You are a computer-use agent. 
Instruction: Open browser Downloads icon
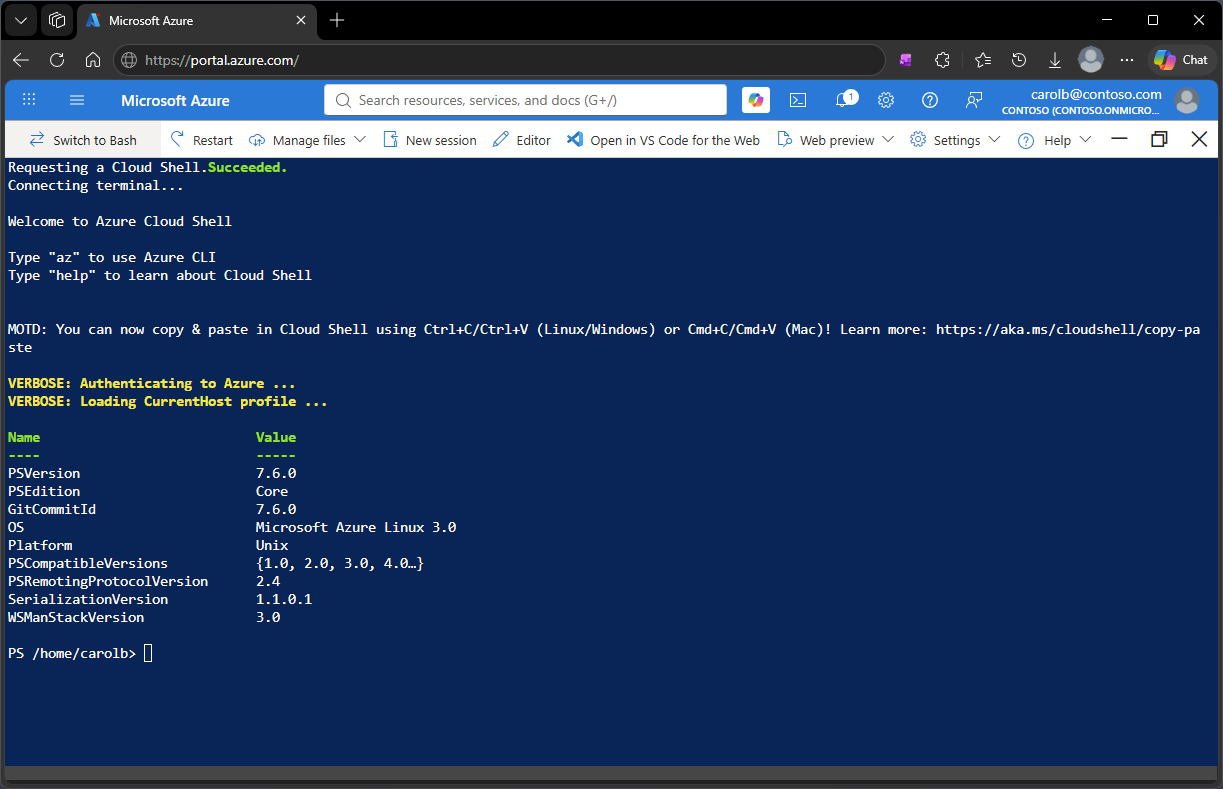point(1055,60)
